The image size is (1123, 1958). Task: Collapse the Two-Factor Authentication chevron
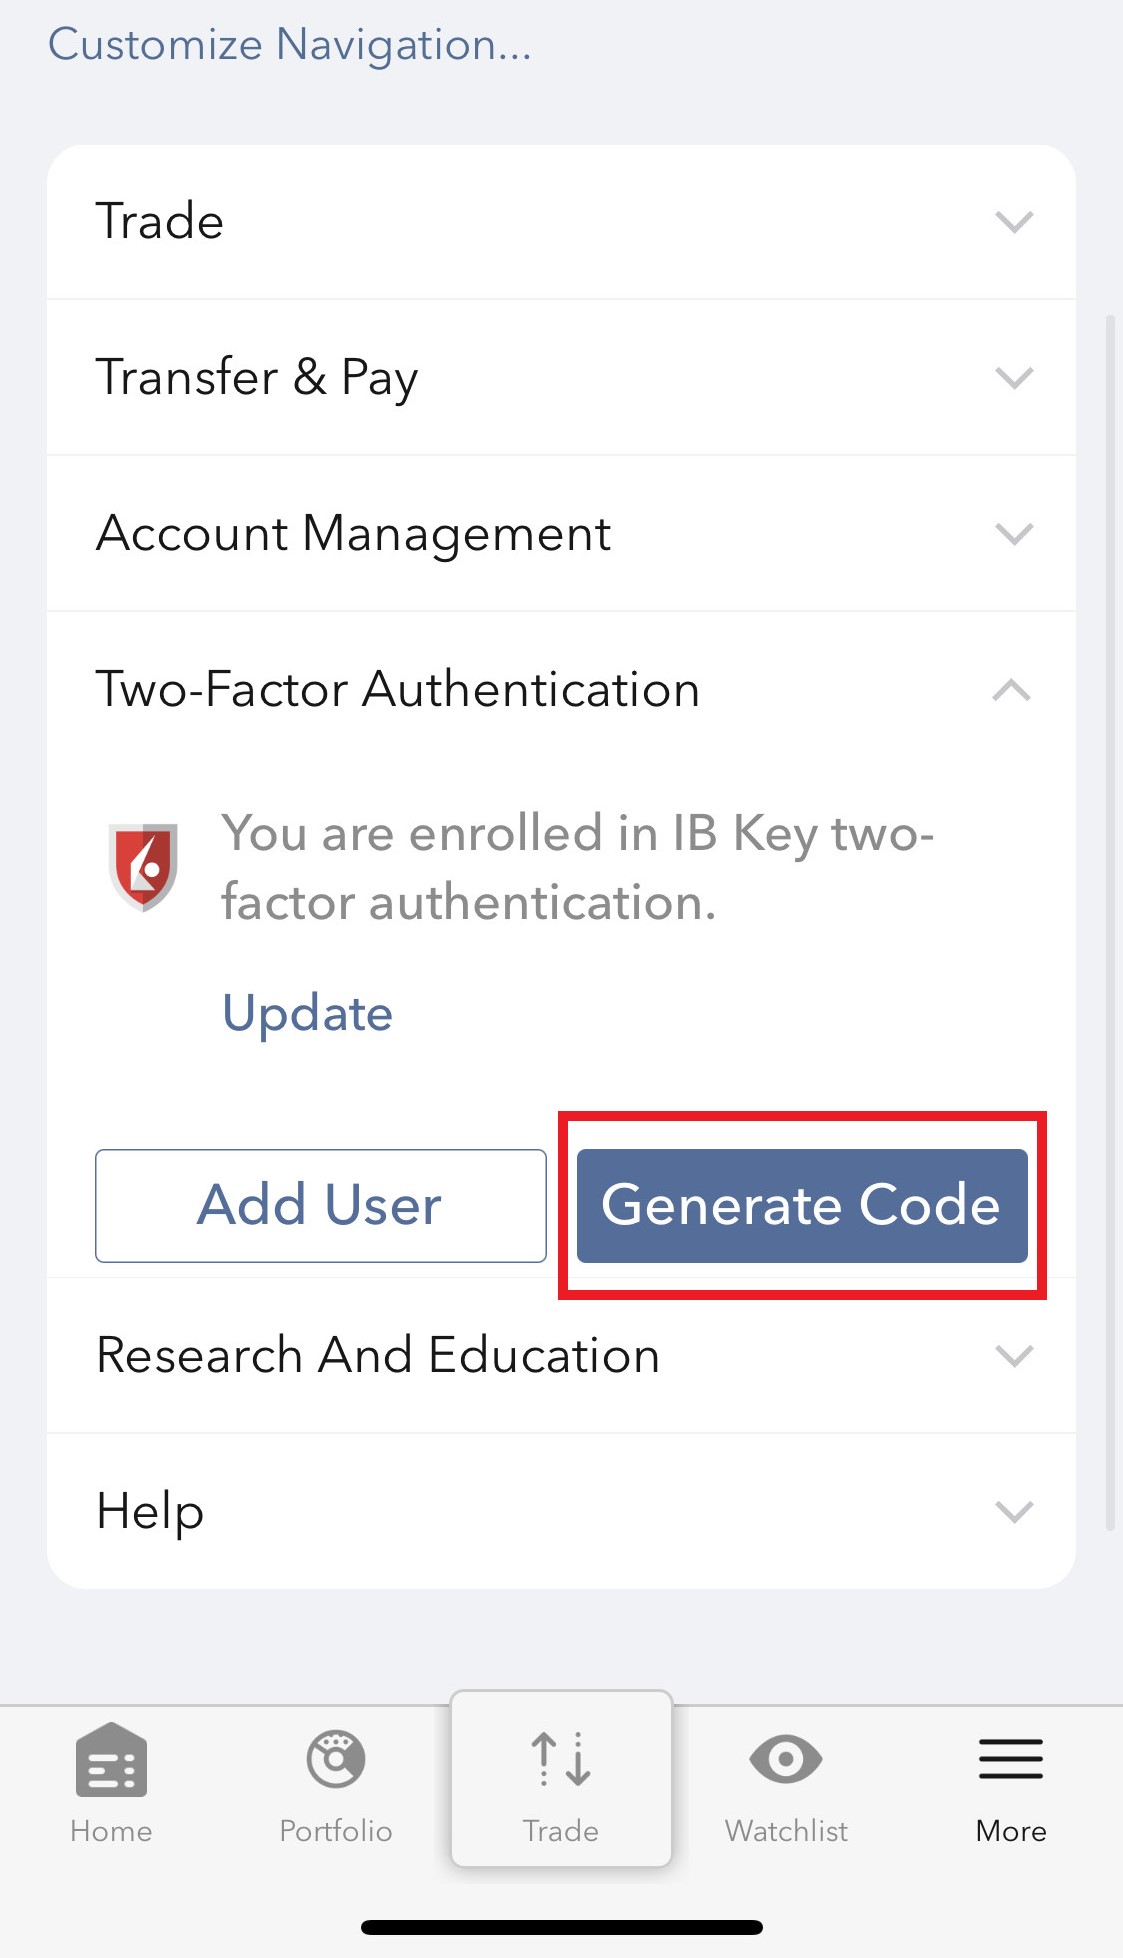click(1012, 690)
